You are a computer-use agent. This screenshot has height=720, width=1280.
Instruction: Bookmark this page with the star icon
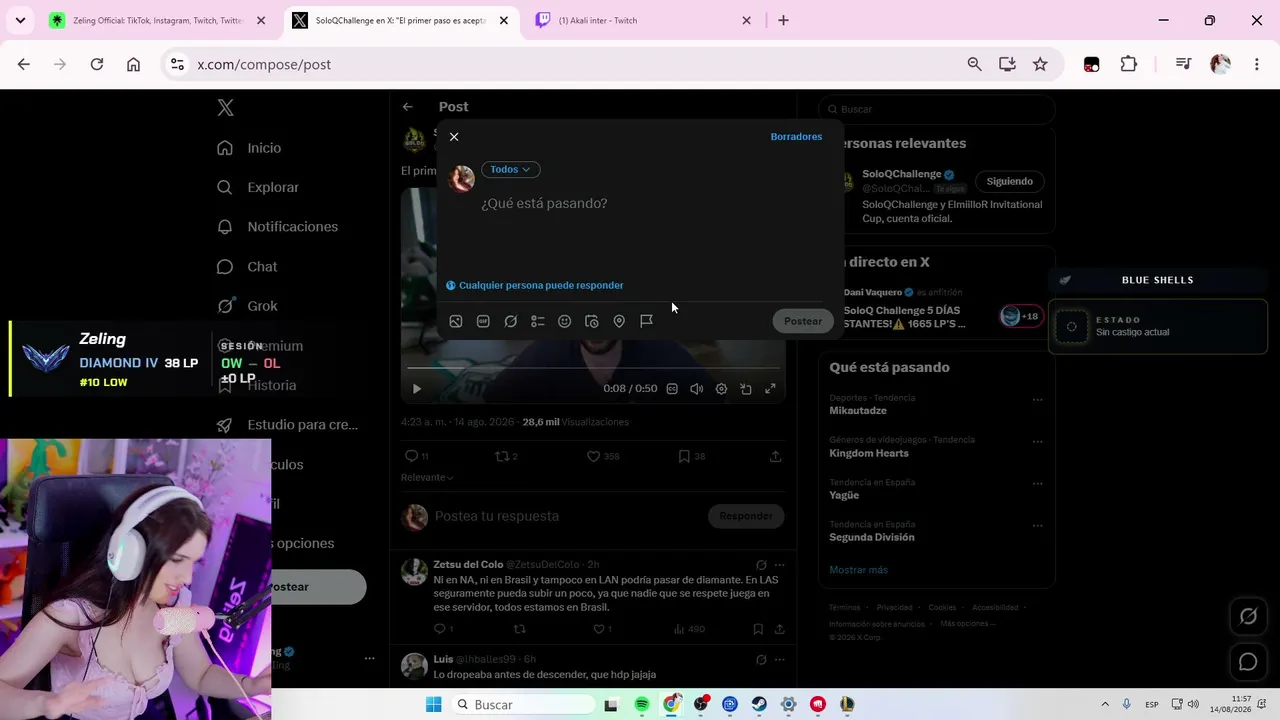(x=1040, y=64)
